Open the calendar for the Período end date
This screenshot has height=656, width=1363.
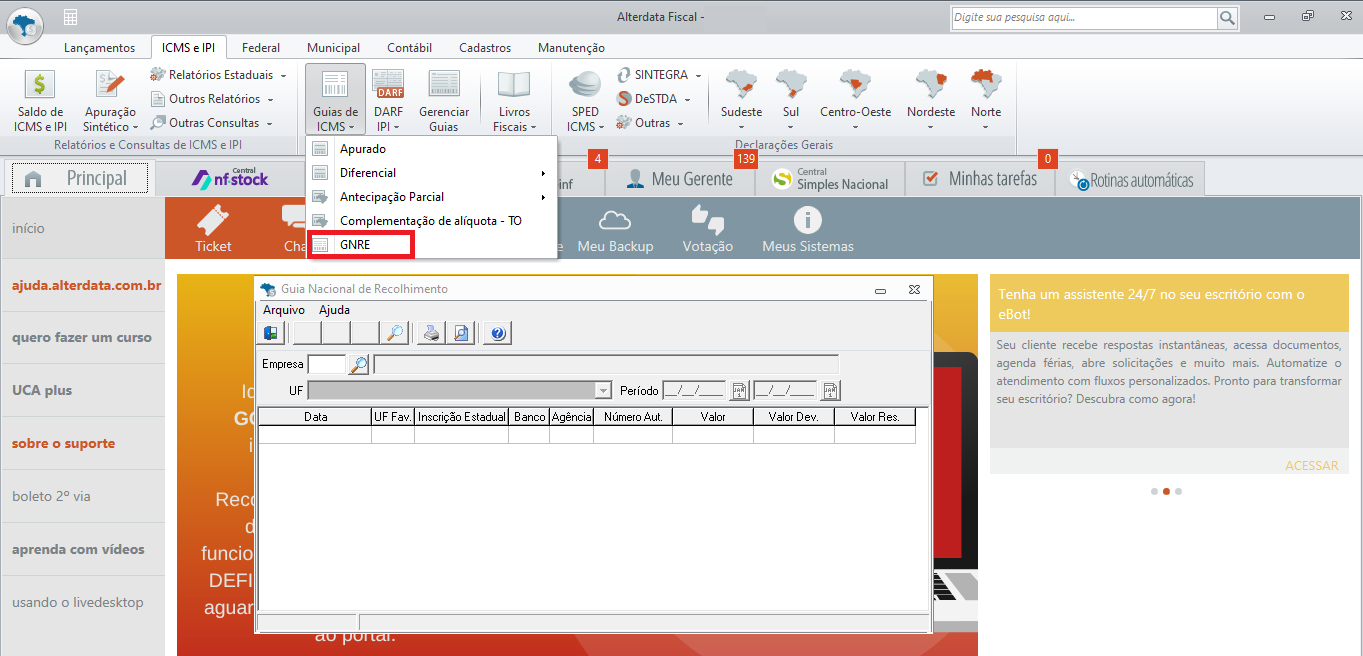coord(831,390)
